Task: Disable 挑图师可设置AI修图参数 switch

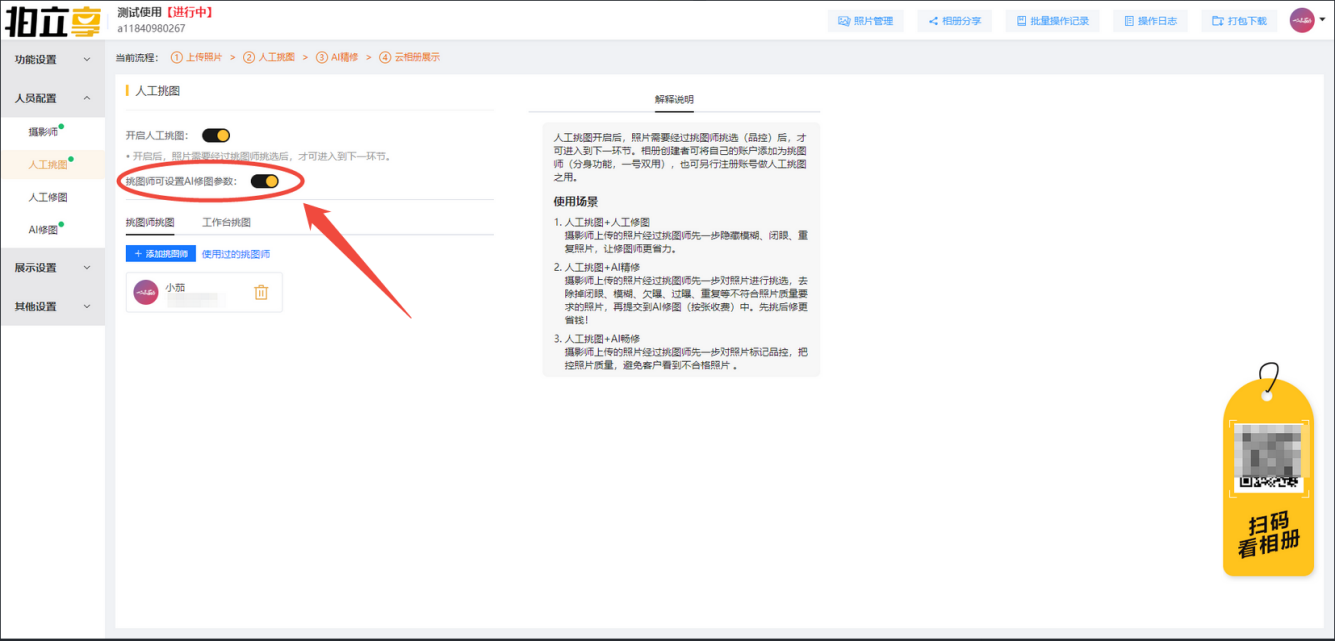Action: click(264, 181)
